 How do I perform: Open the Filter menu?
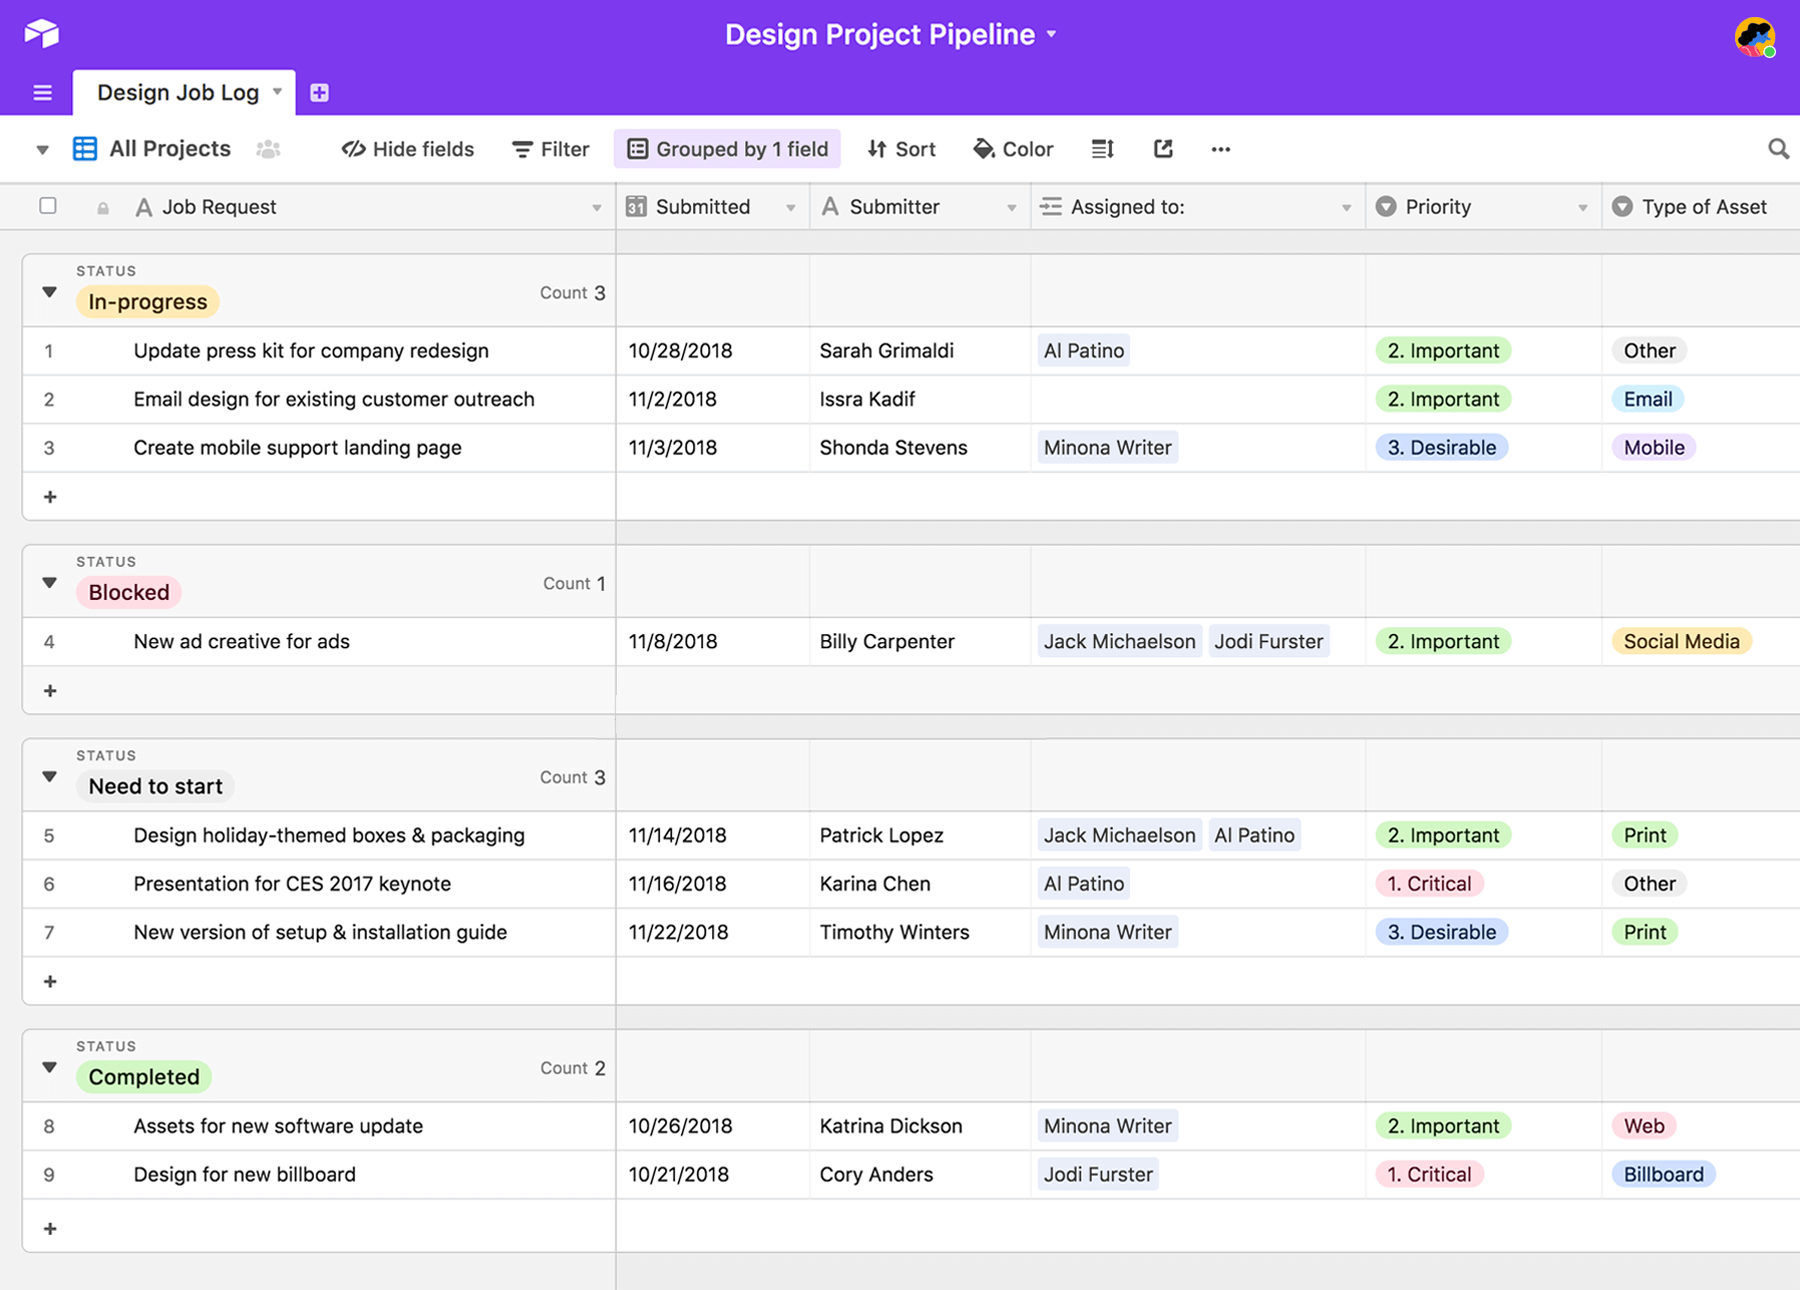551,149
